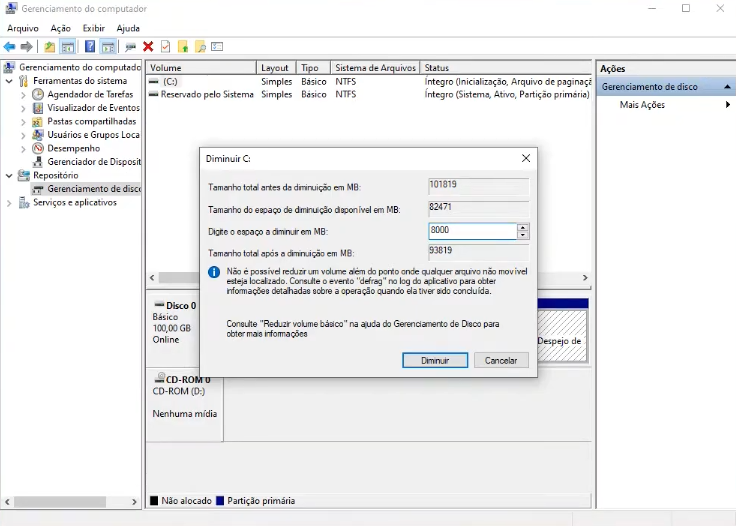Screen dimensions: 736x526
Task: Click the folder with magnifier icon
Action: click(200, 47)
